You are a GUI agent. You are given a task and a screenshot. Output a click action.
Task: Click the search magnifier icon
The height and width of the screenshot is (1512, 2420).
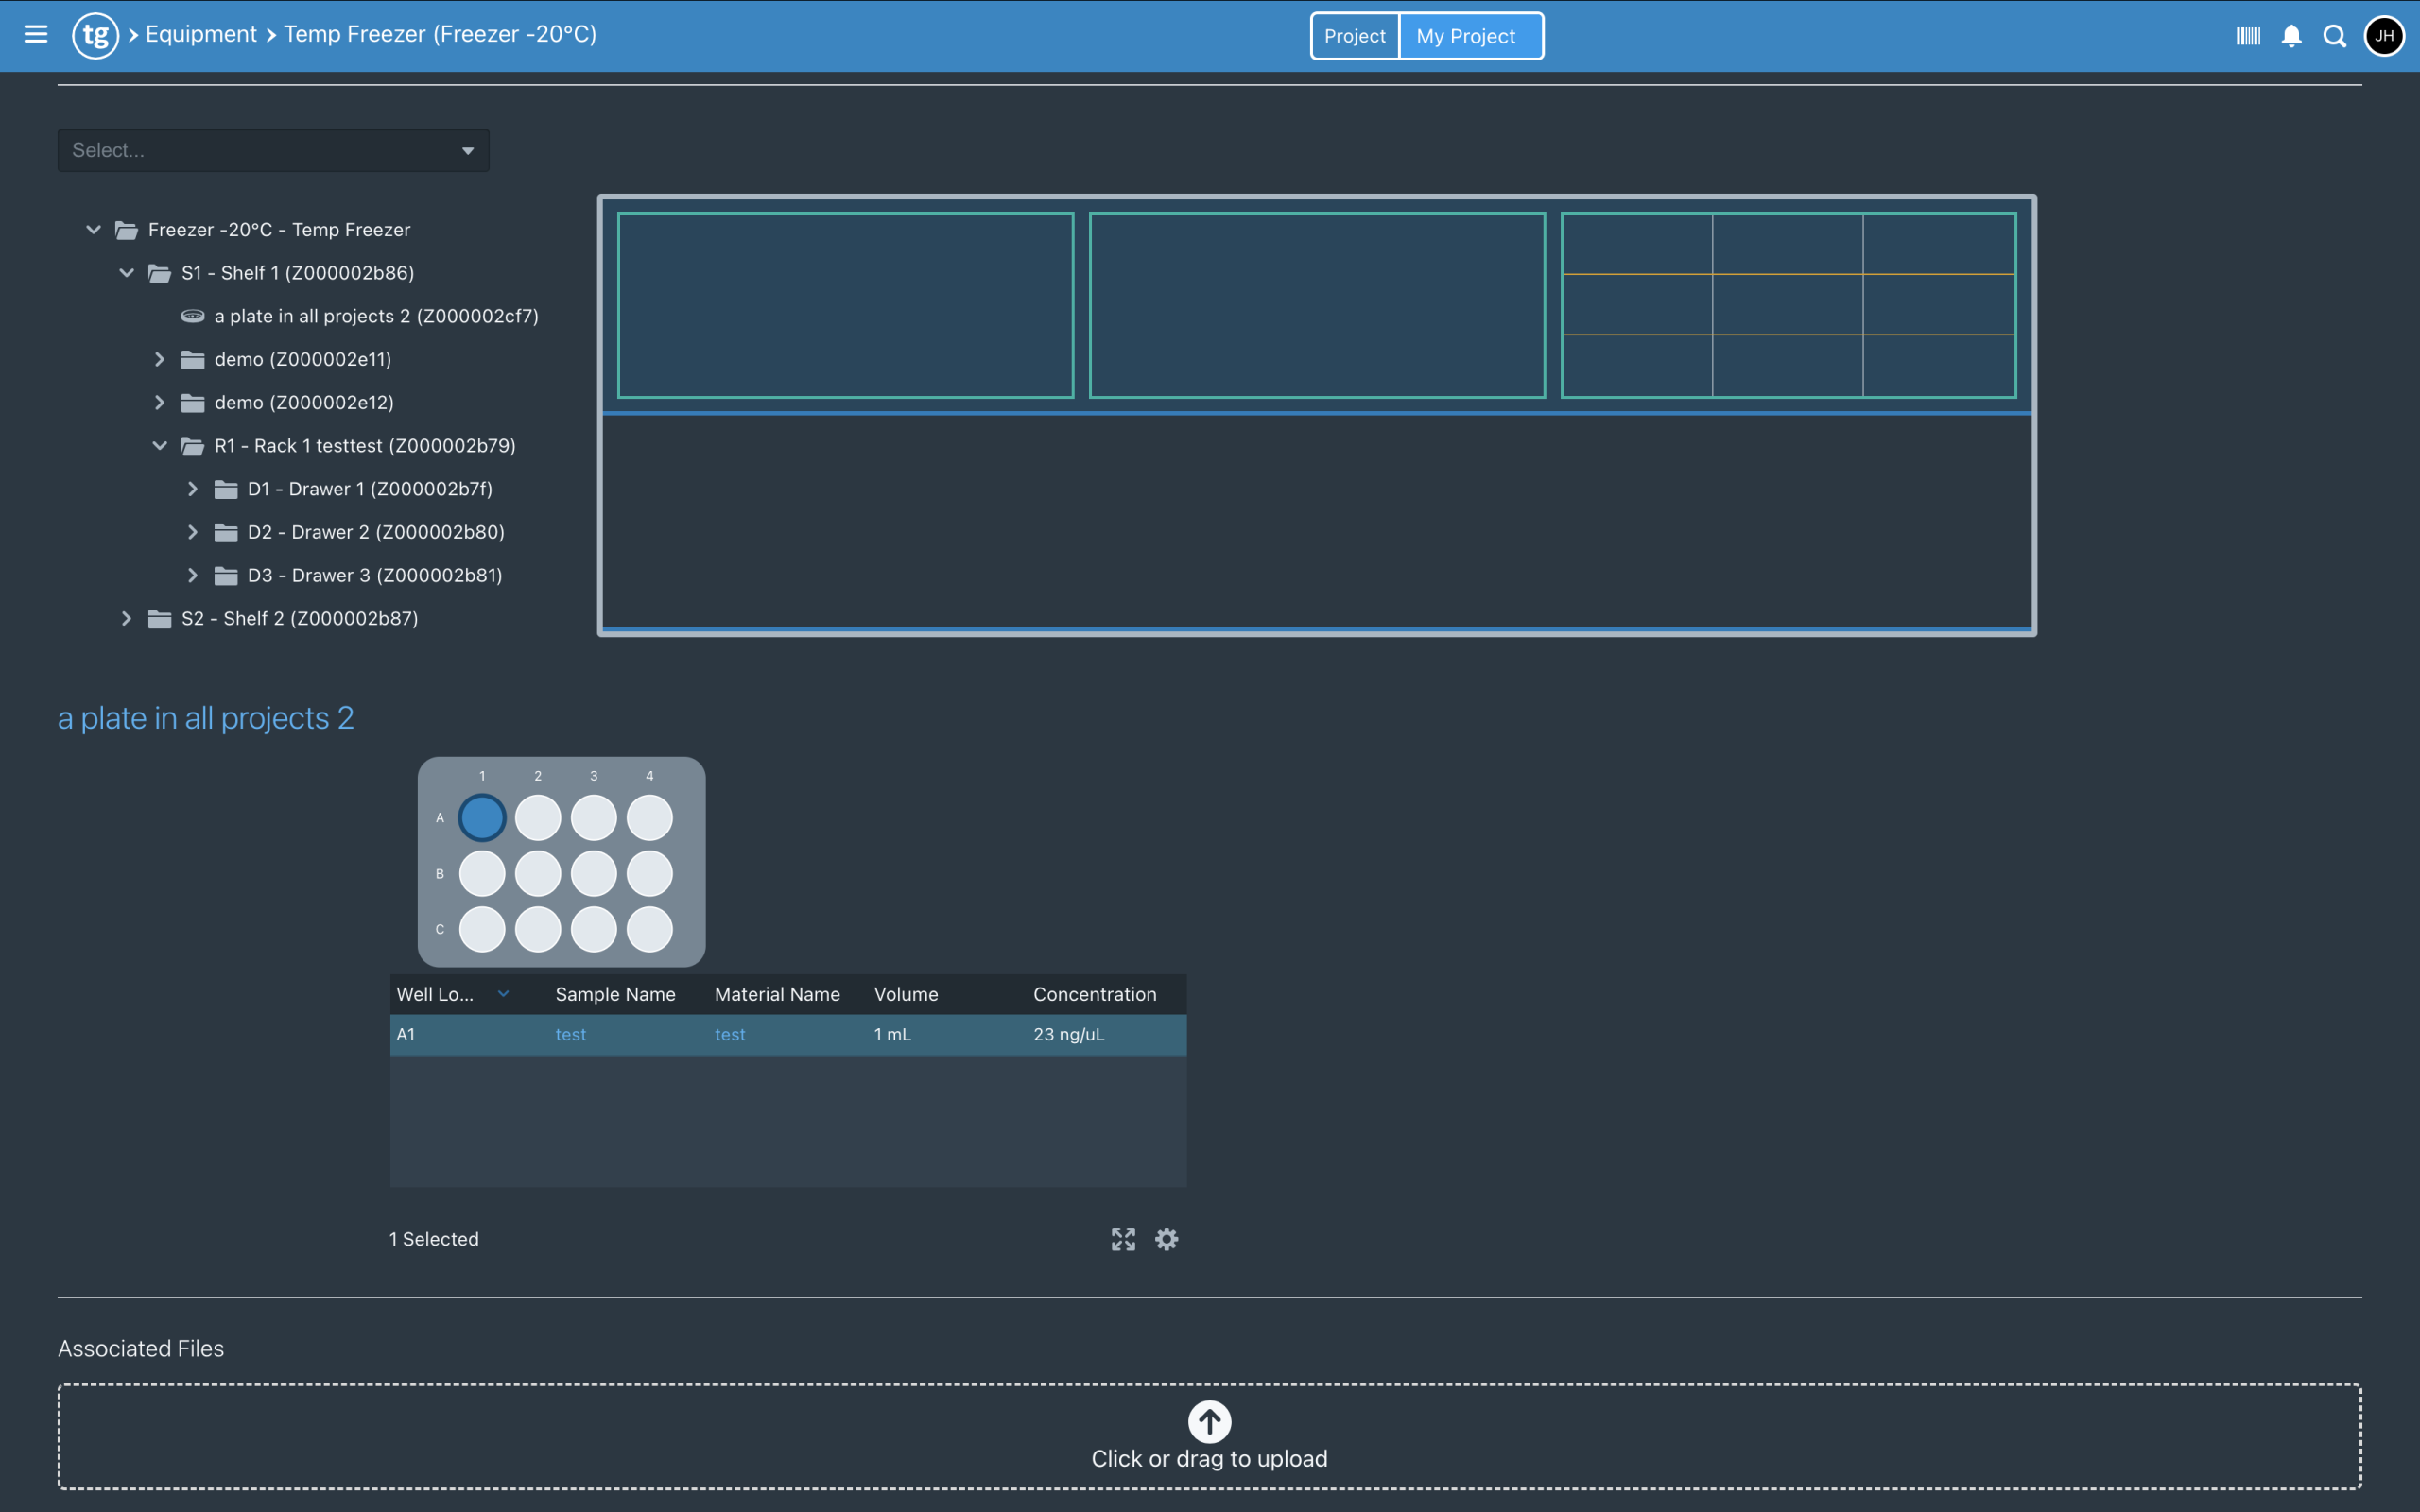coord(2334,36)
